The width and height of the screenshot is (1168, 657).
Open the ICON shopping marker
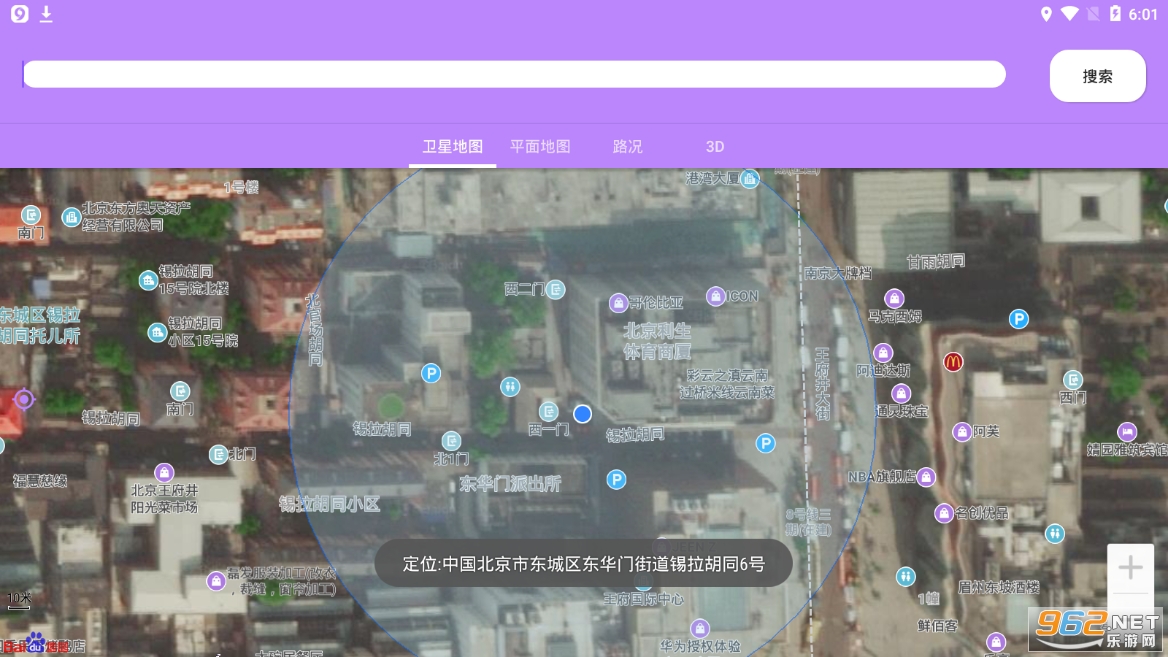pyautogui.click(x=716, y=296)
